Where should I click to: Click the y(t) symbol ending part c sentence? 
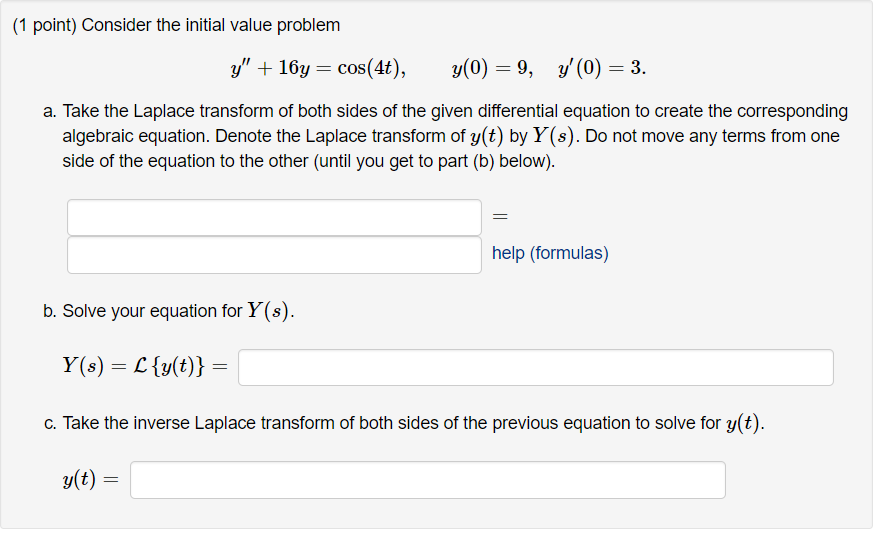point(742,423)
